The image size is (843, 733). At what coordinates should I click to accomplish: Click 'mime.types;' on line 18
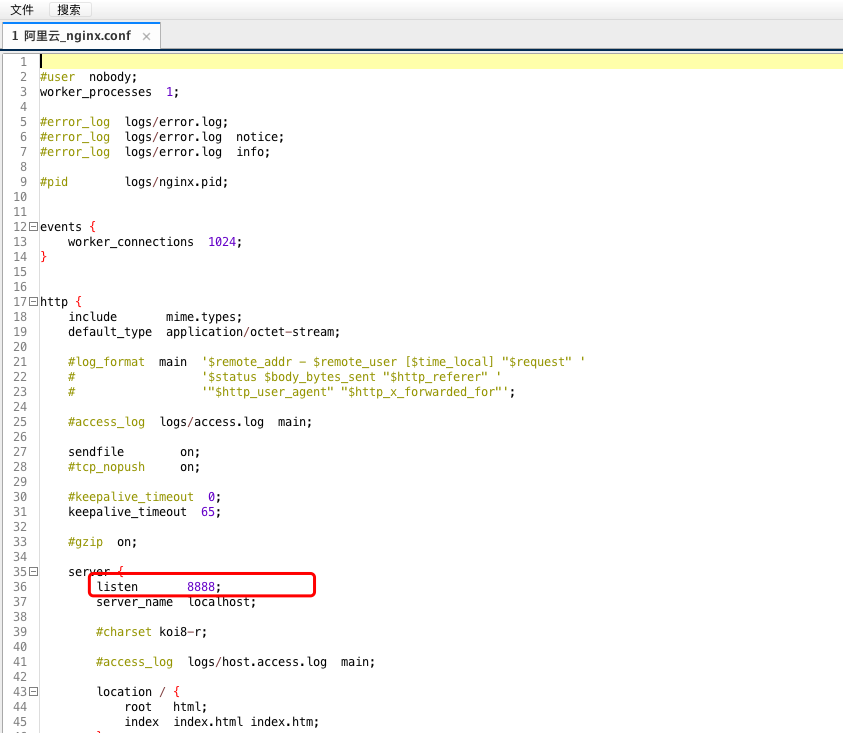204,317
